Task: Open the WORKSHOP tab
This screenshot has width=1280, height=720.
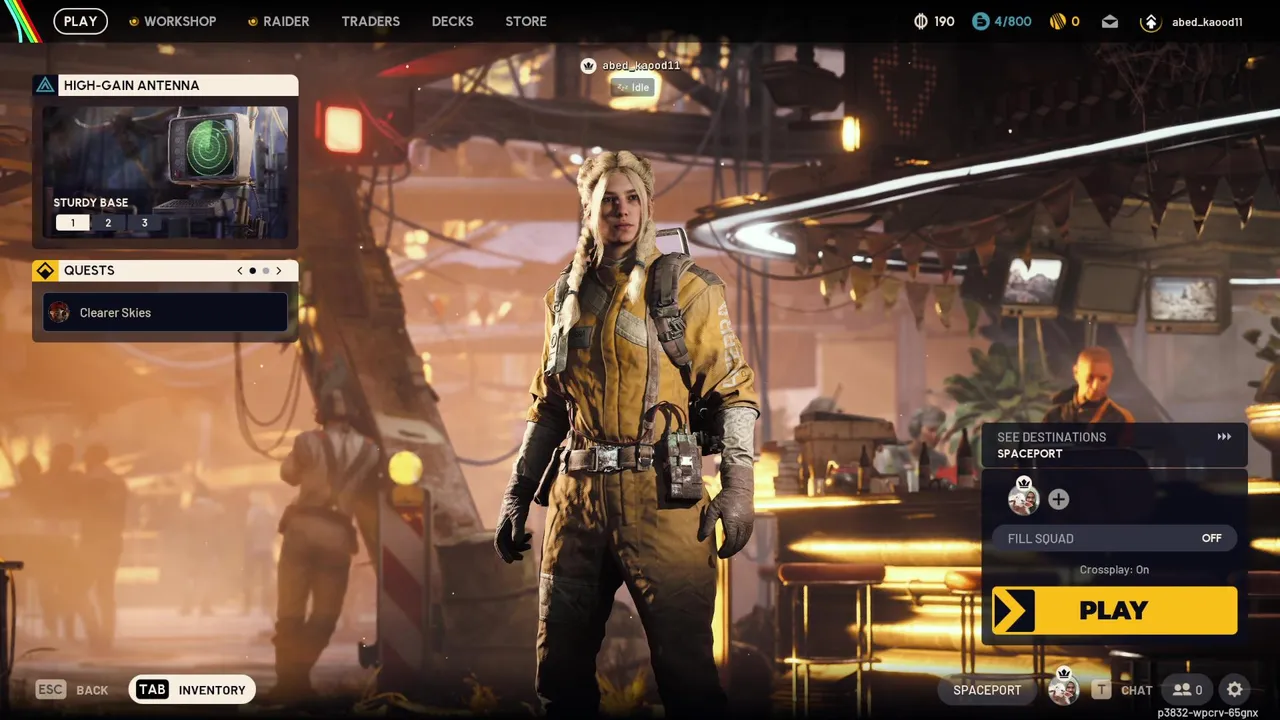Action: click(172, 21)
